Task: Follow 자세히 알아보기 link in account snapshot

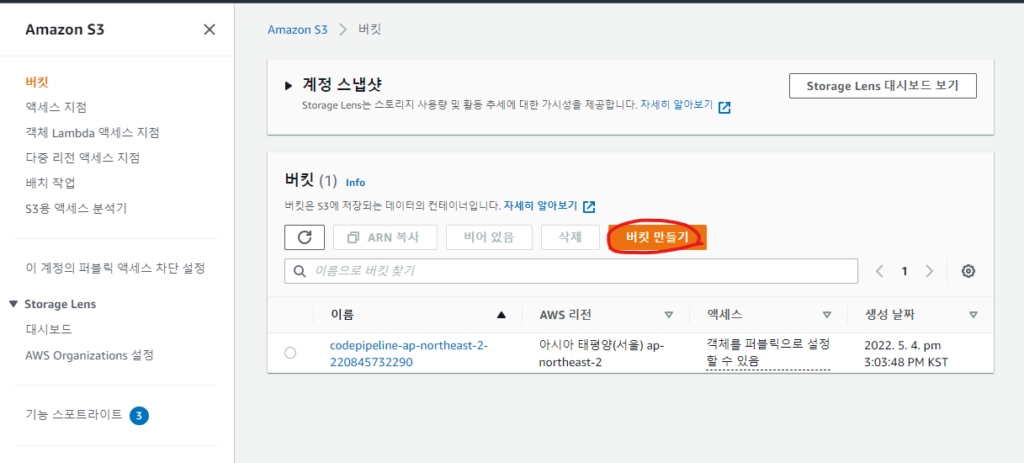Action: click(x=676, y=104)
